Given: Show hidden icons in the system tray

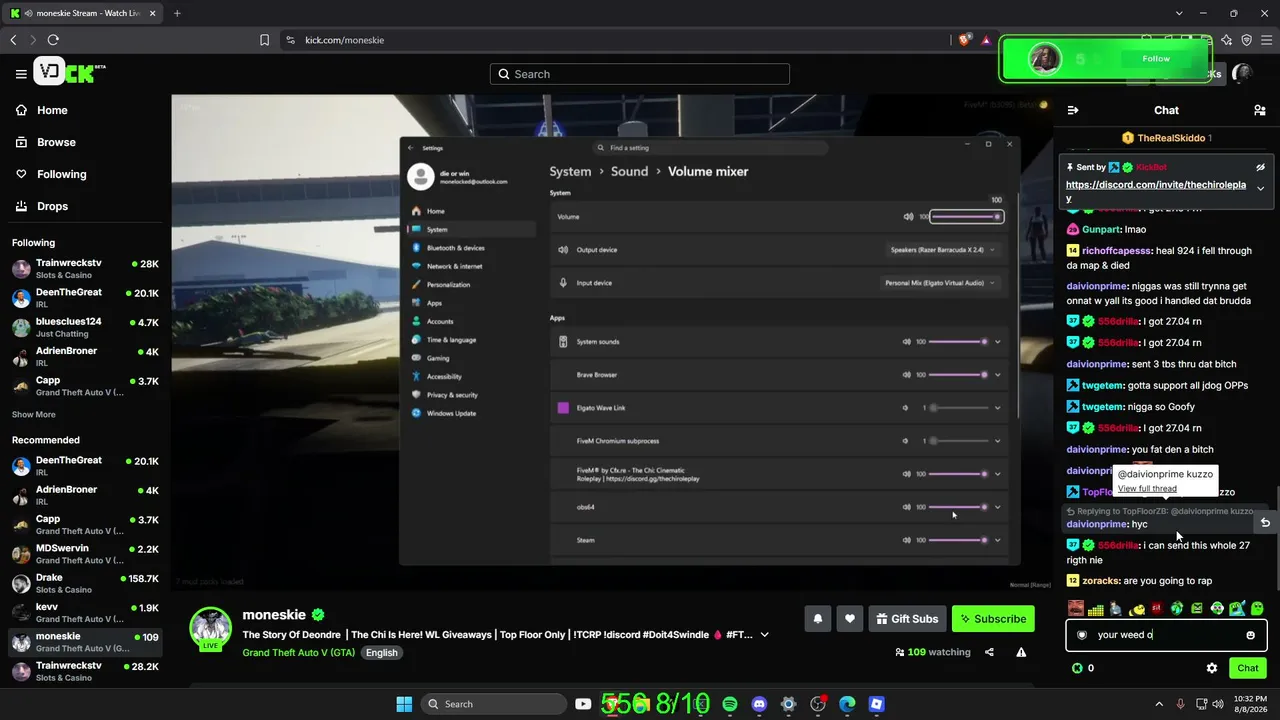Looking at the screenshot, I should coord(1159,704).
